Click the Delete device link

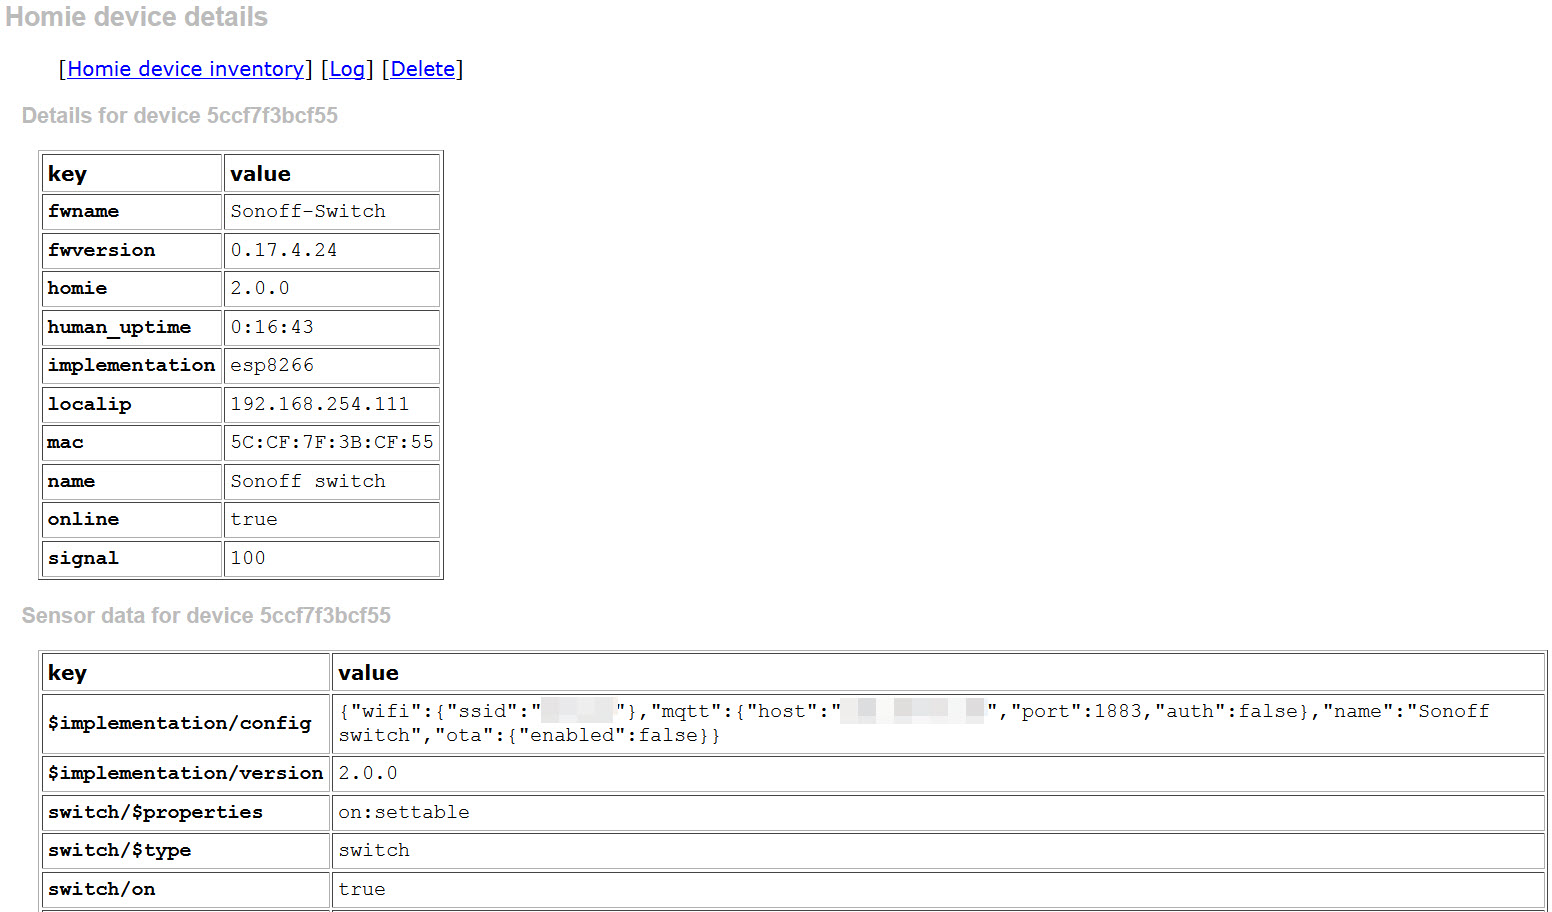pyautogui.click(x=422, y=69)
